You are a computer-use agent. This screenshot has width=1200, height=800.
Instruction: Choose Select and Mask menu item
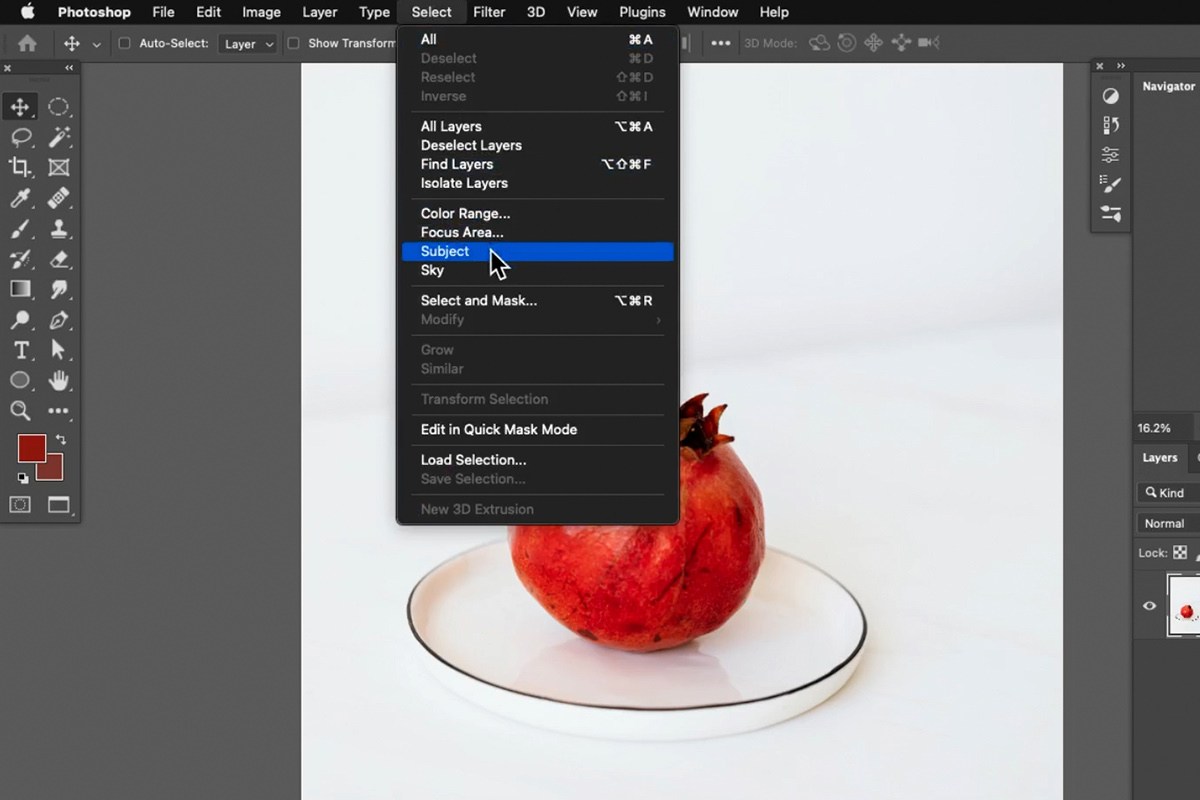tap(538, 300)
